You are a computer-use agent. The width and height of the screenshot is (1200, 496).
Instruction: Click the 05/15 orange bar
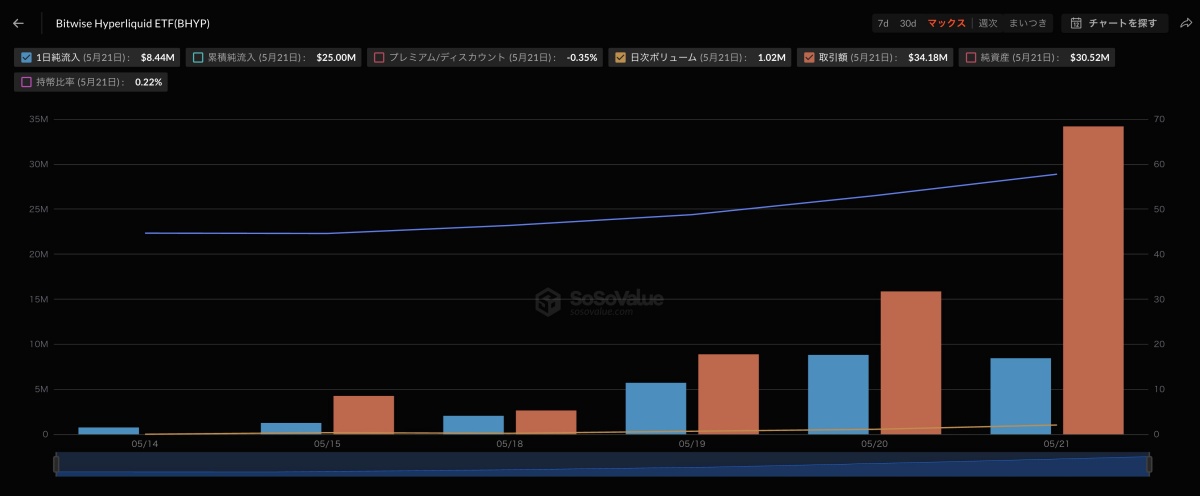(x=363, y=415)
